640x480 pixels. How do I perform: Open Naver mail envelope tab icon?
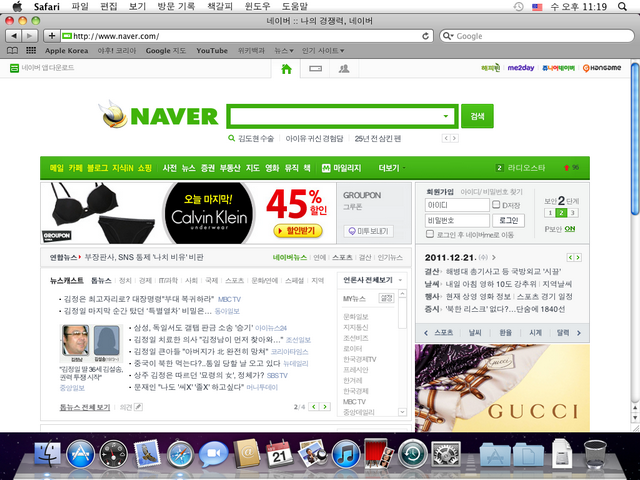pyautogui.click(x=316, y=69)
